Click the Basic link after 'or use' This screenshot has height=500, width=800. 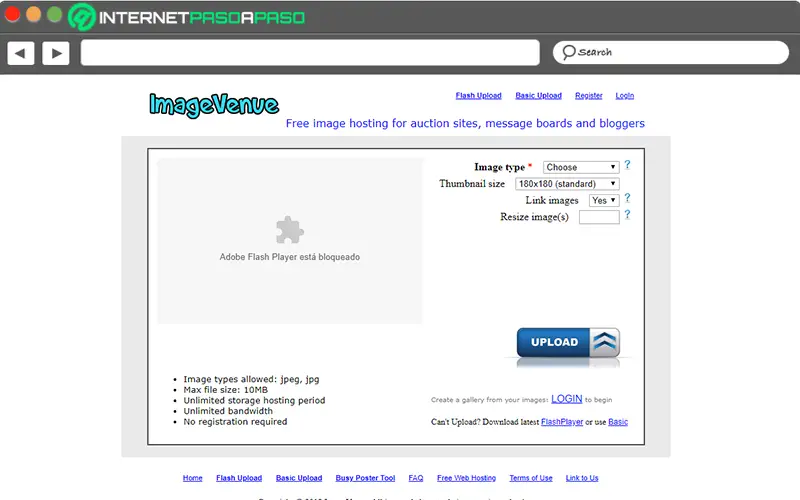[x=618, y=422]
